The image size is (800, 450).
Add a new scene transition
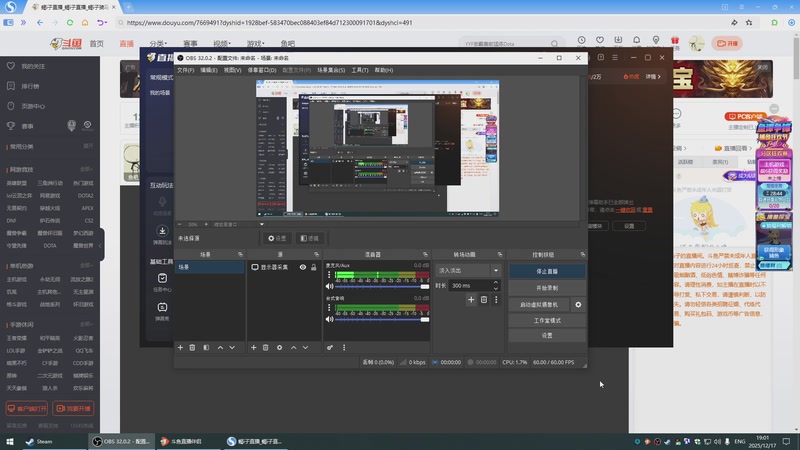pos(471,299)
